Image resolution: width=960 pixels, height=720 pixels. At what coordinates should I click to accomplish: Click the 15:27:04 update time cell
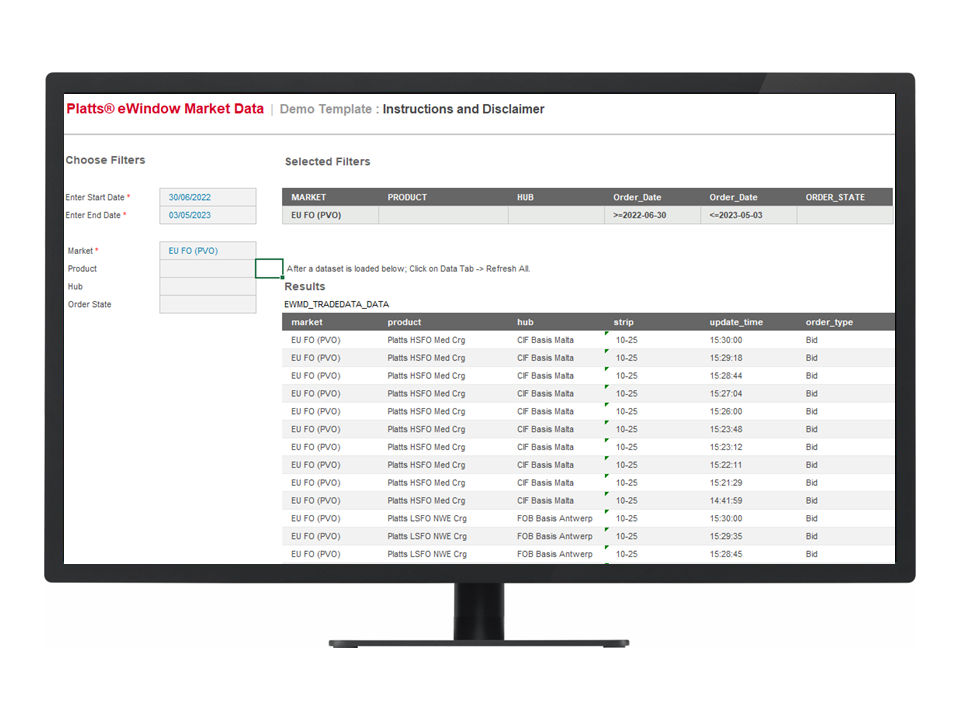click(x=726, y=393)
